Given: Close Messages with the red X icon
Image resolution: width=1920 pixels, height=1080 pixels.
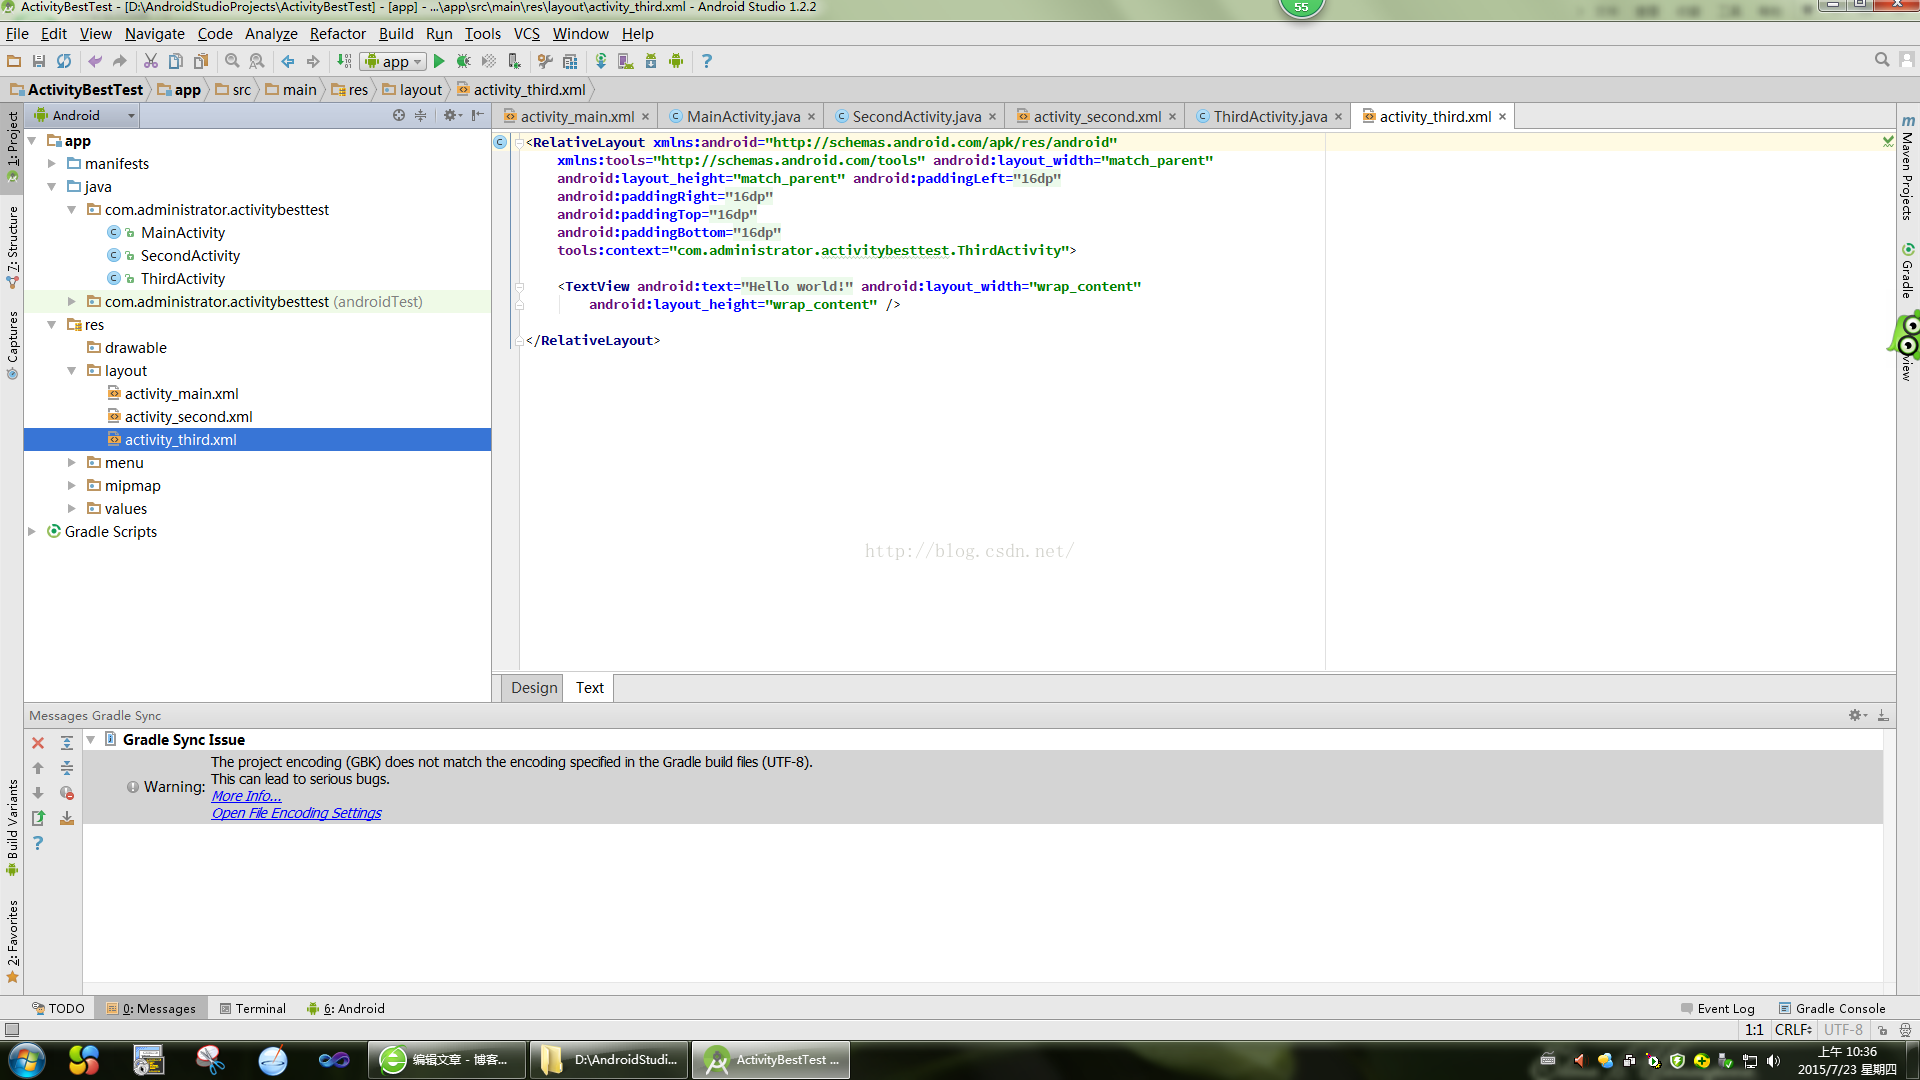Looking at the screenshot, I should (38, 743).
